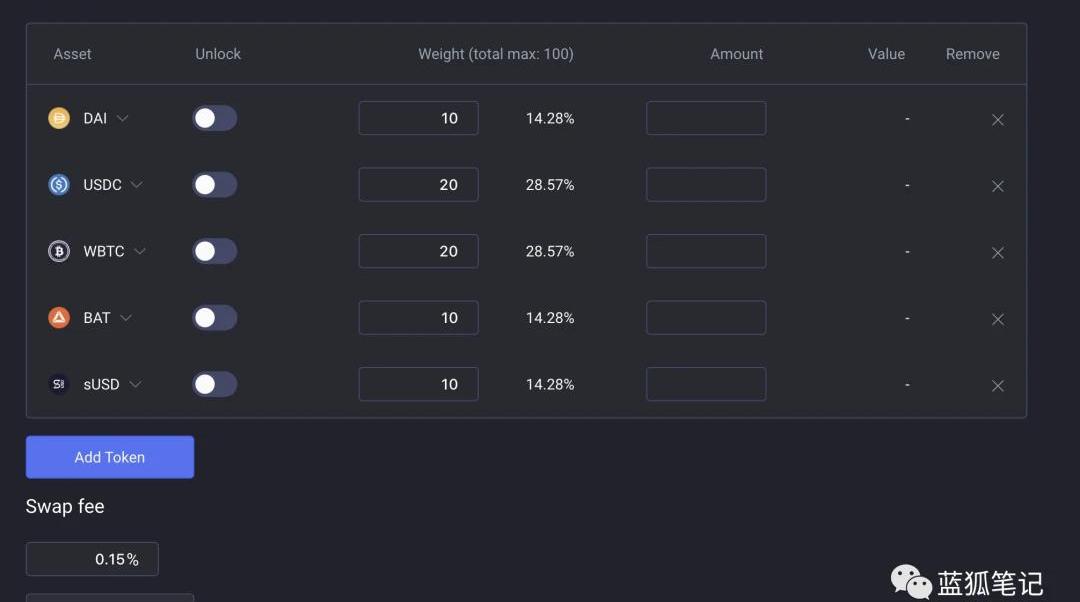
Task: Enable unlock for USDC
Action: (214, 185)
